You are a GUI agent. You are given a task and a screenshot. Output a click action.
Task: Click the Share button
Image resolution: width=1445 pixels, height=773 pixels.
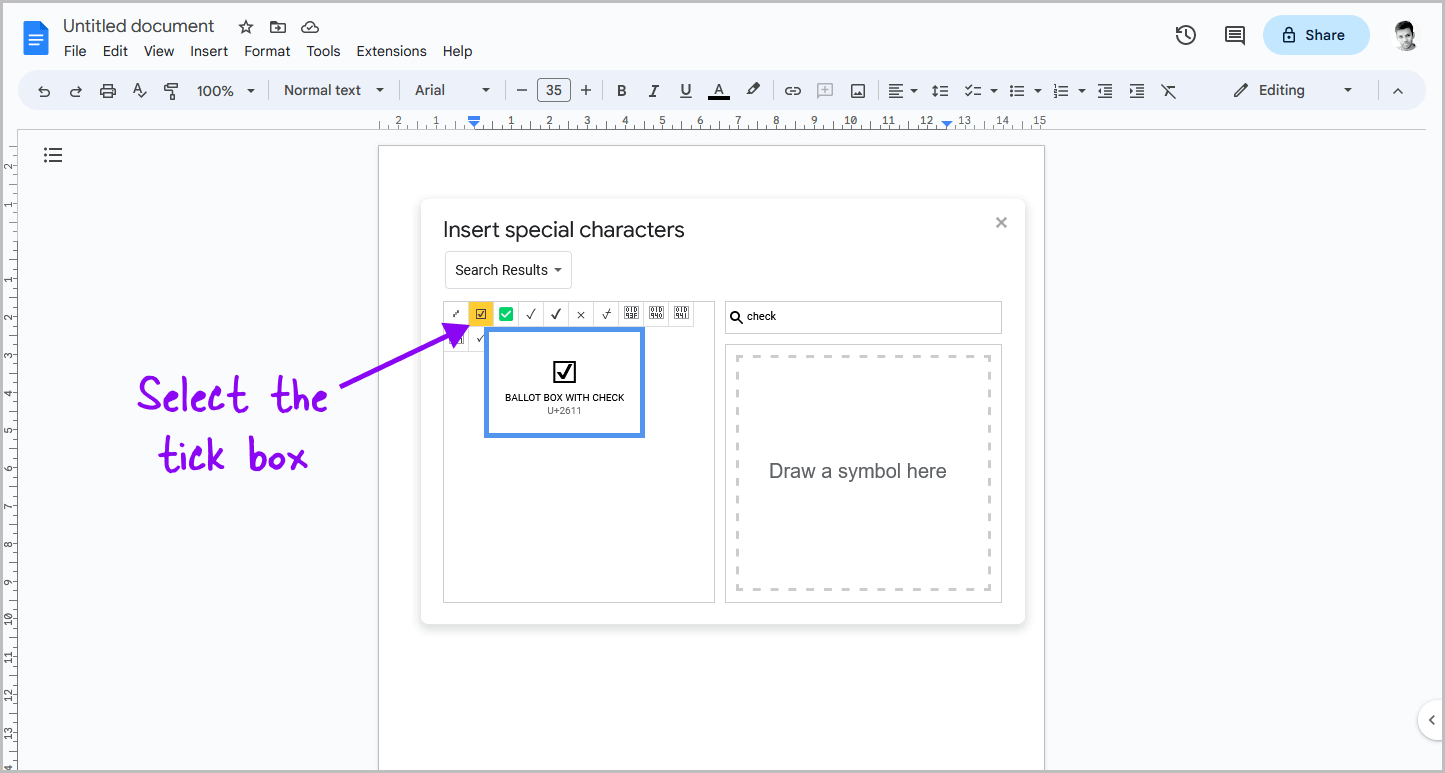pyautogui.click(x=1315, y=35)
